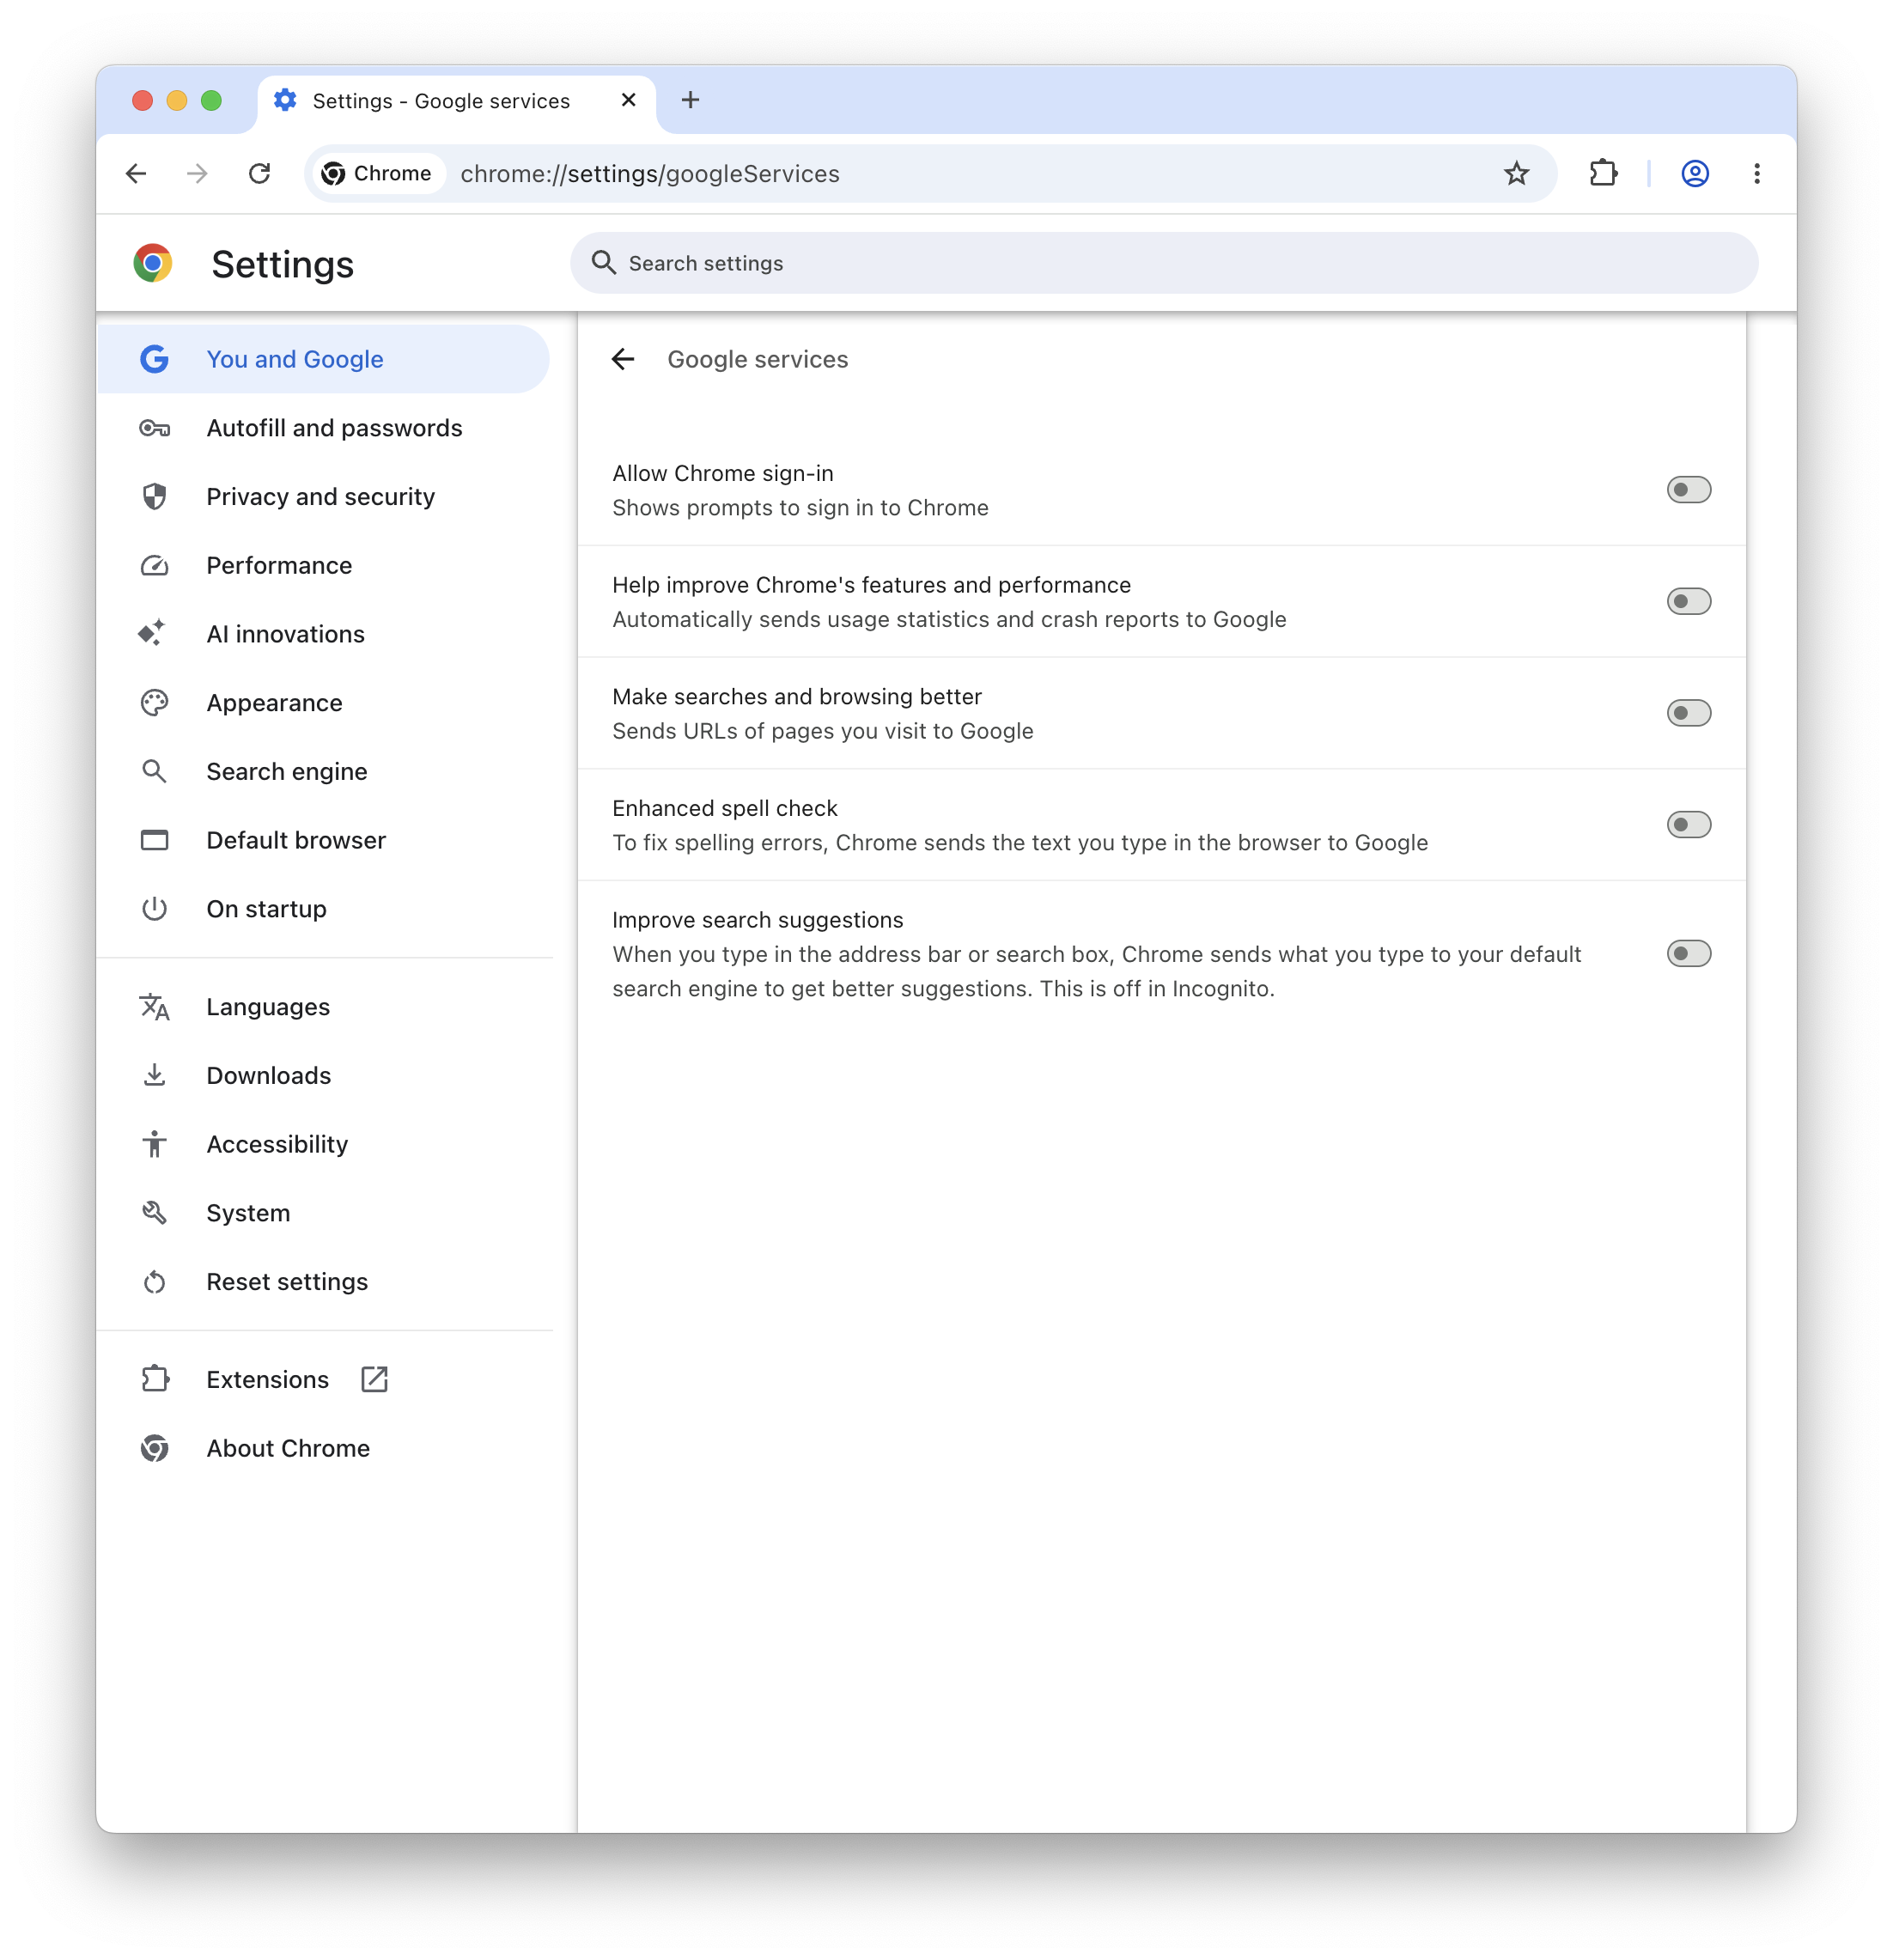Click the browser forward arrow
This screenshot has height=1960, width=1893.
click(197, 174)
